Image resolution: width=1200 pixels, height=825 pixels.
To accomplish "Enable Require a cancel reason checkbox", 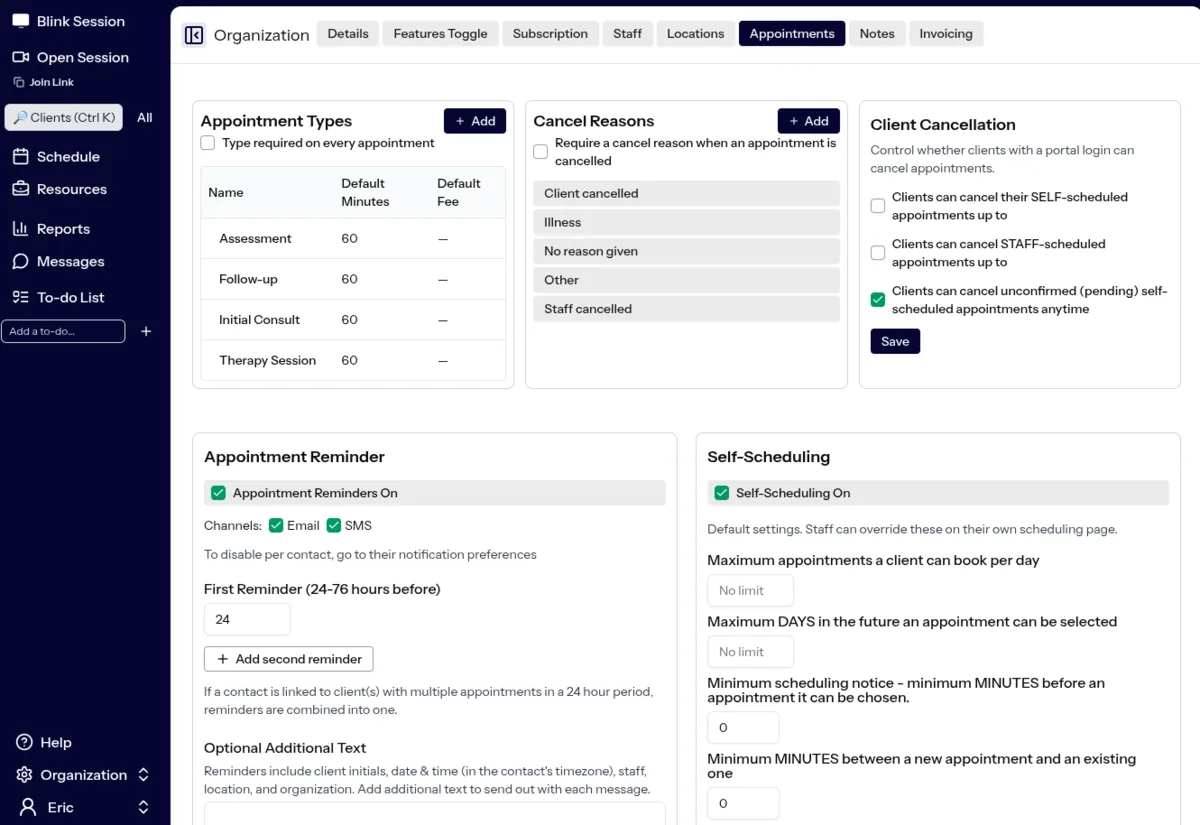I will [541, 152].
